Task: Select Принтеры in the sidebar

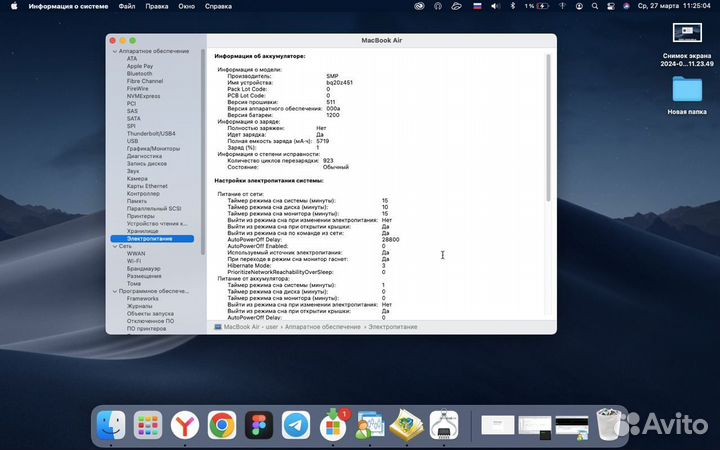Action: coord(141,216)
